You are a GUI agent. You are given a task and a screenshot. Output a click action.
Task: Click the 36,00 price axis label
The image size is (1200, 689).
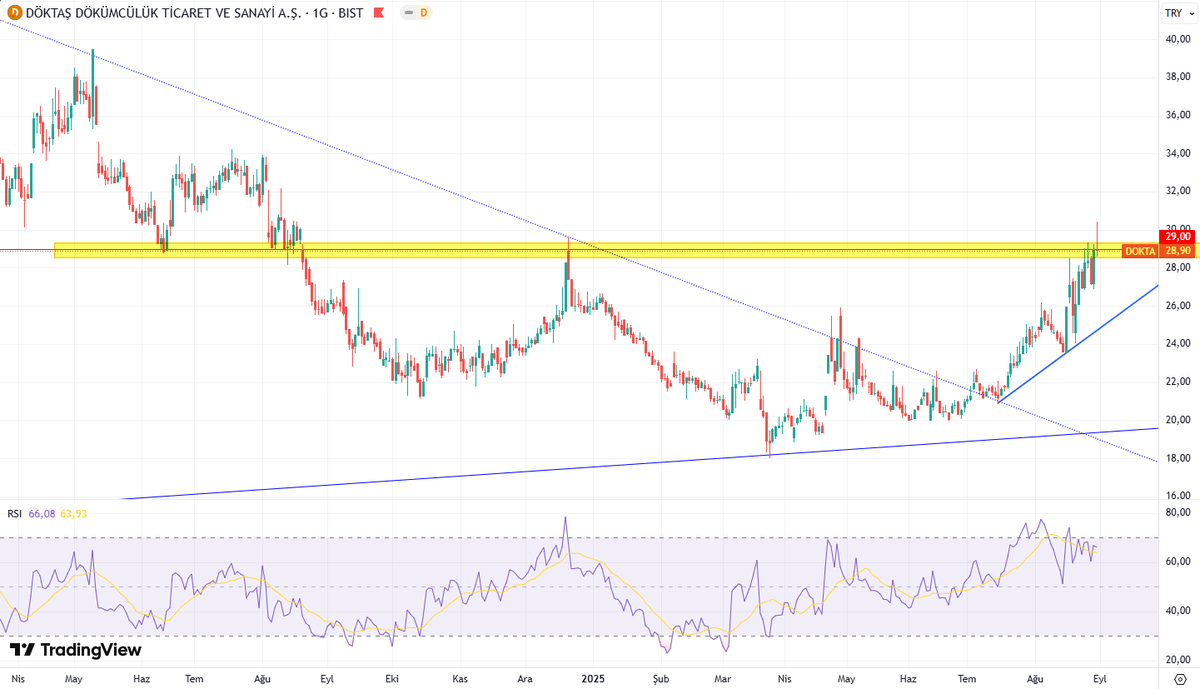point(1177,115)
